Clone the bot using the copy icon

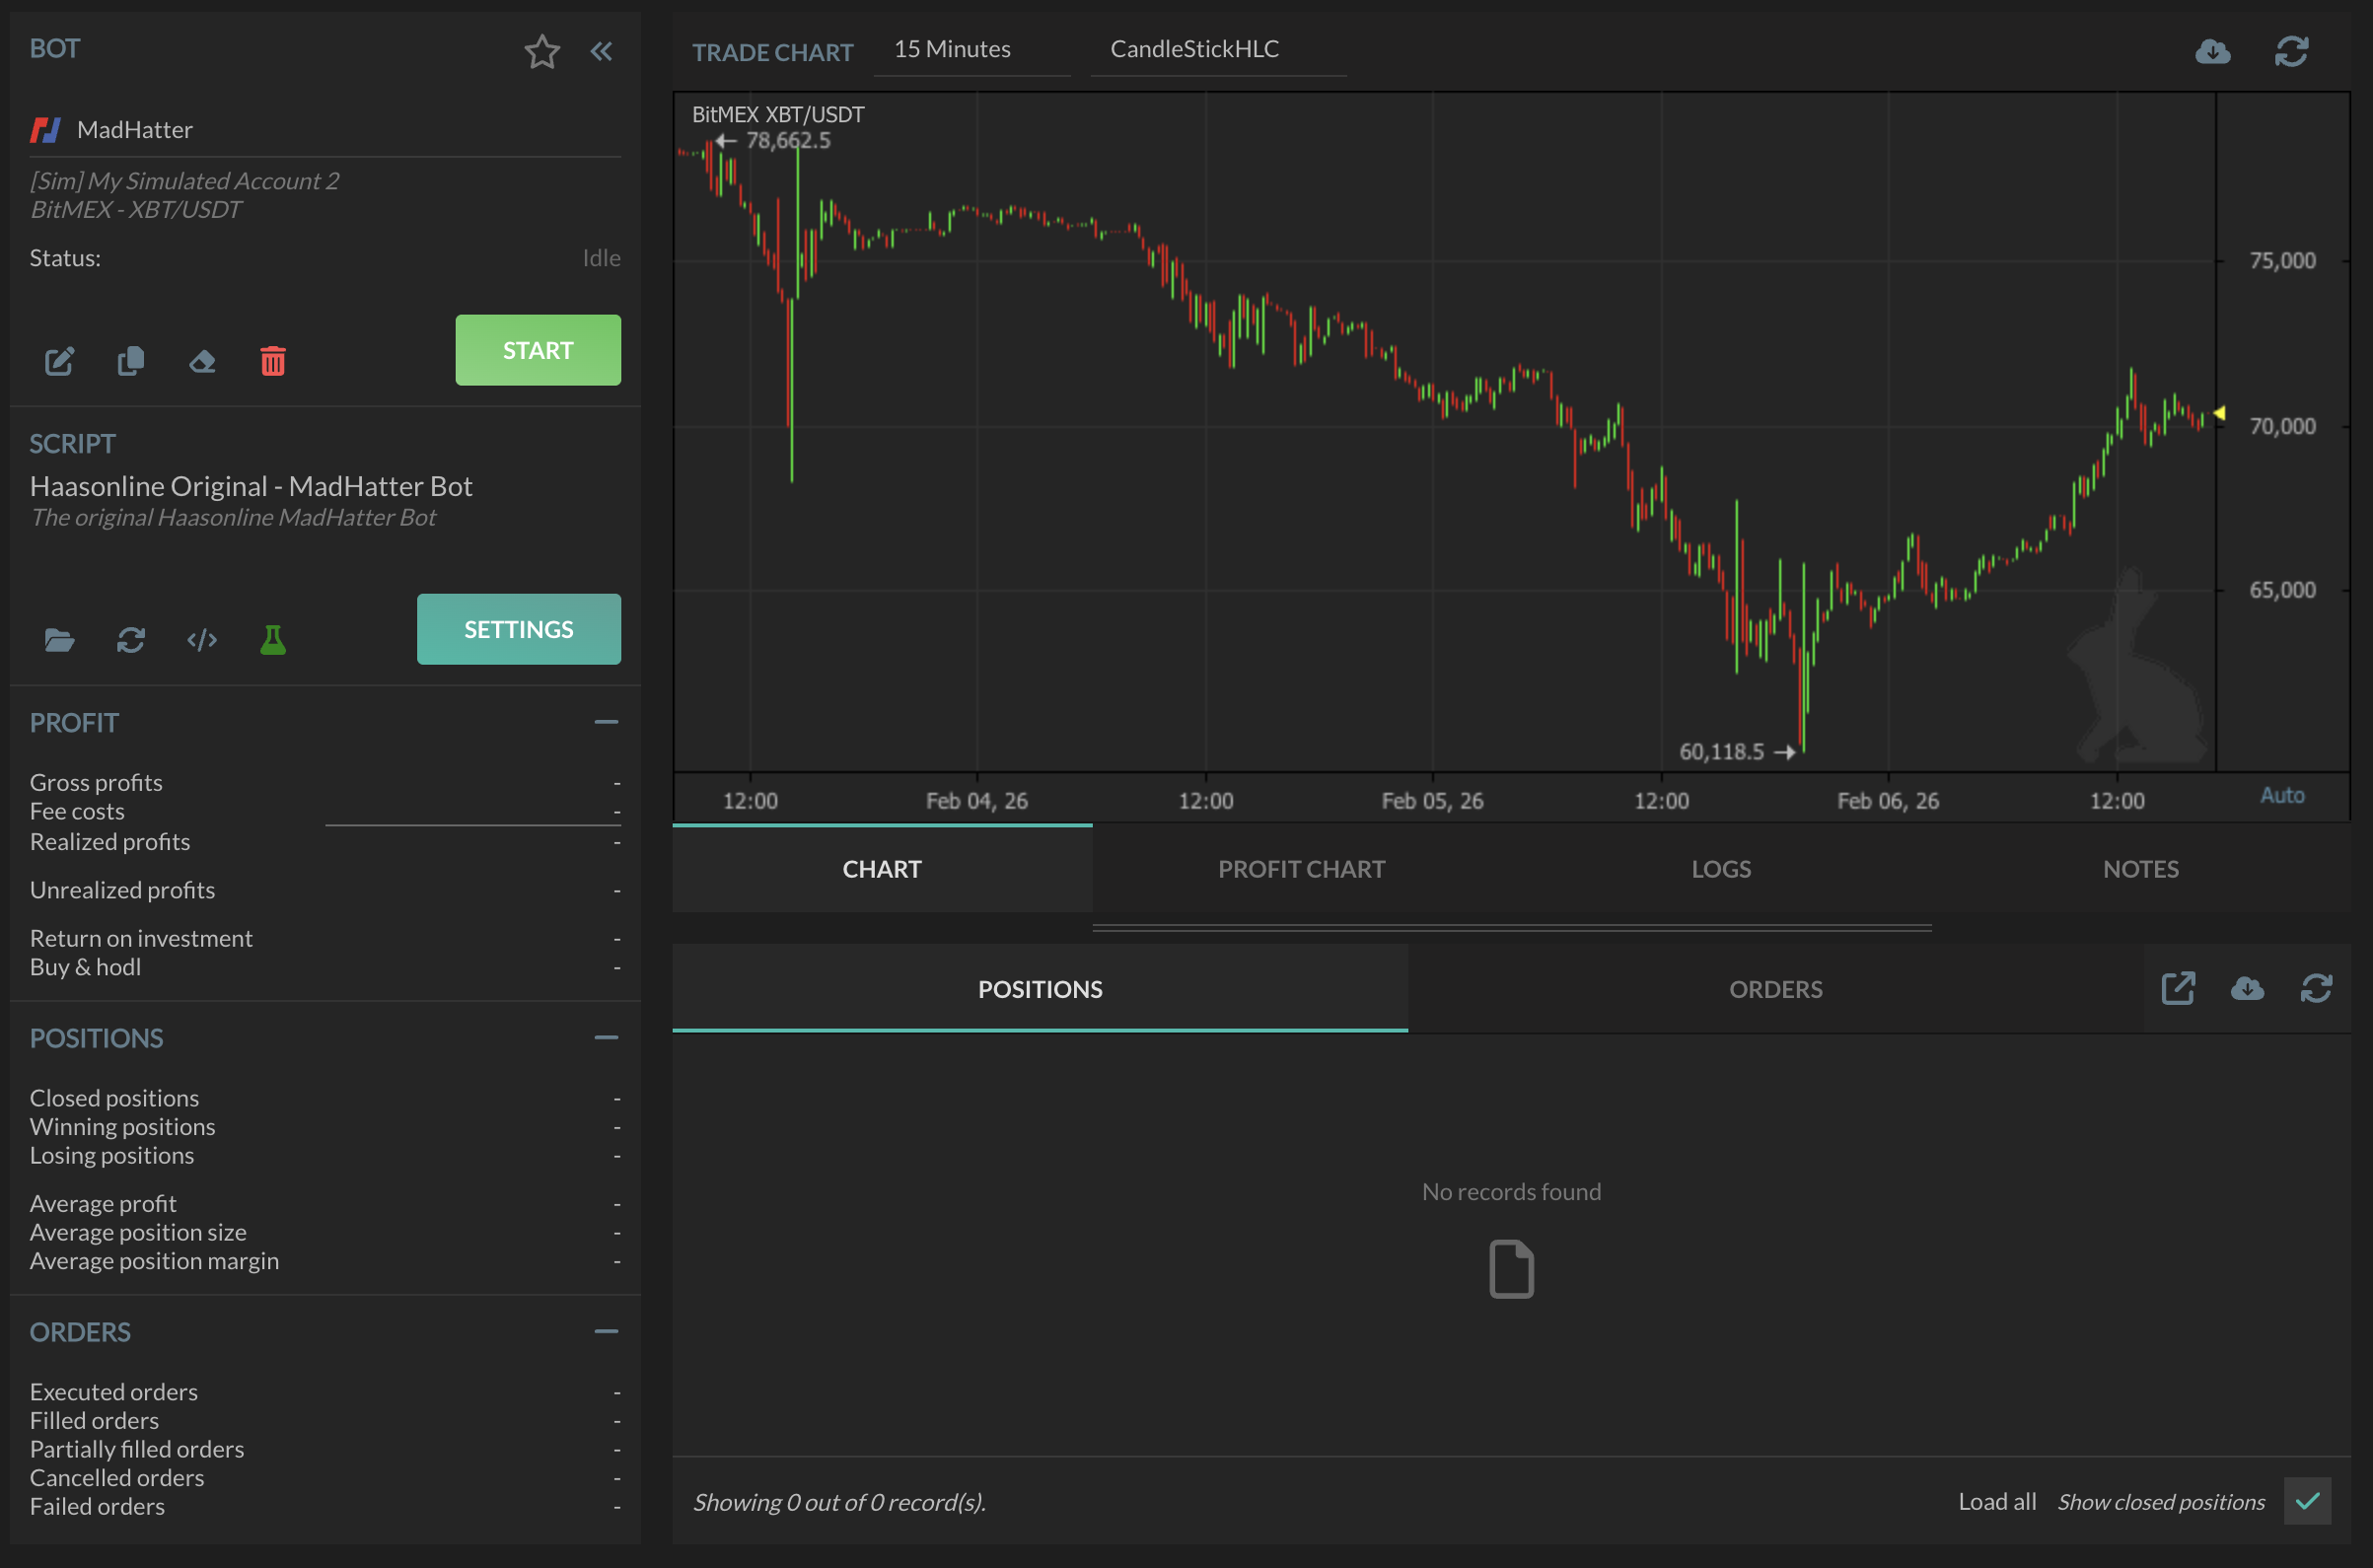click(130, 362)
